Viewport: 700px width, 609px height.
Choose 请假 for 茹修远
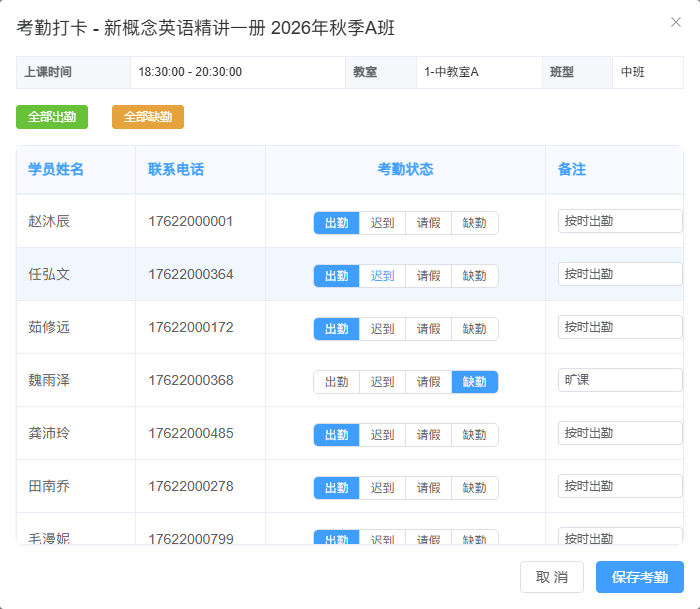click(x=429, y=329)
